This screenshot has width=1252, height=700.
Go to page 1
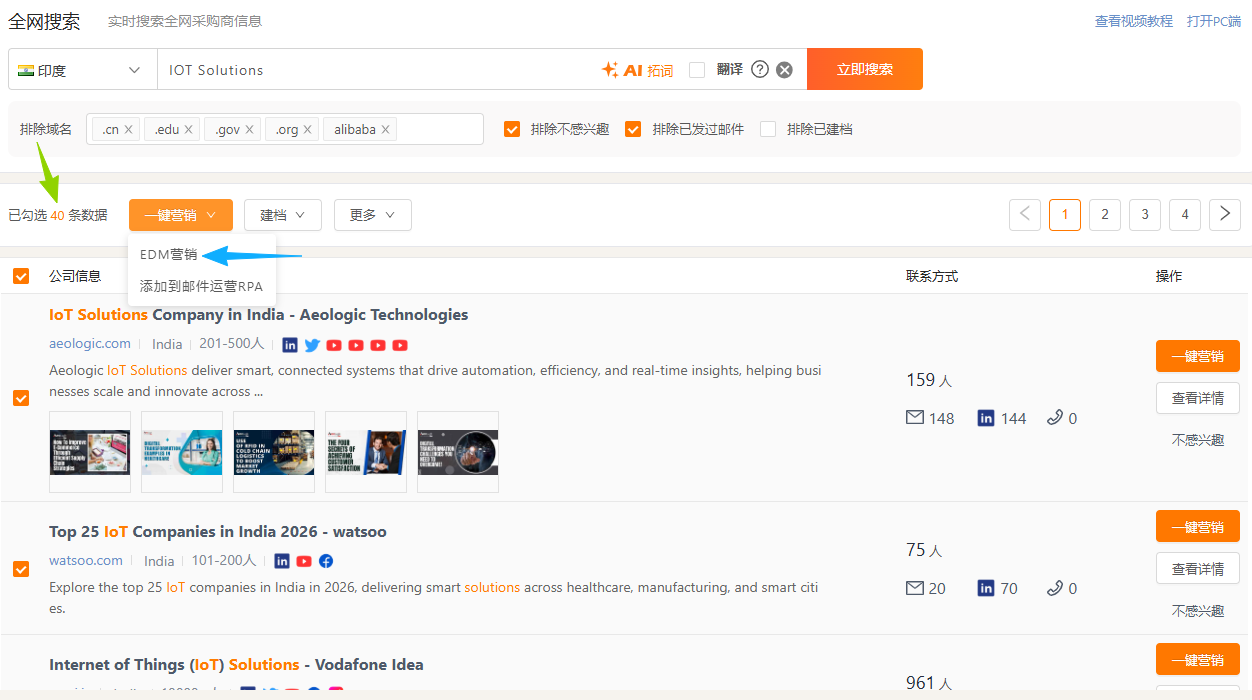pos(1065,215)
